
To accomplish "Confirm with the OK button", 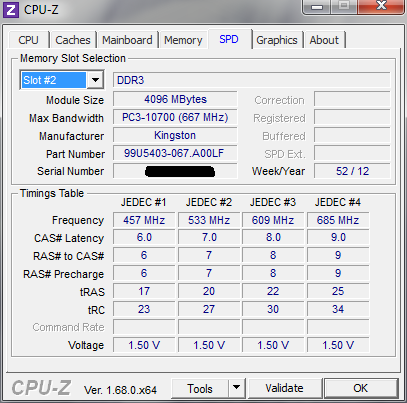I will pos(361,388).
